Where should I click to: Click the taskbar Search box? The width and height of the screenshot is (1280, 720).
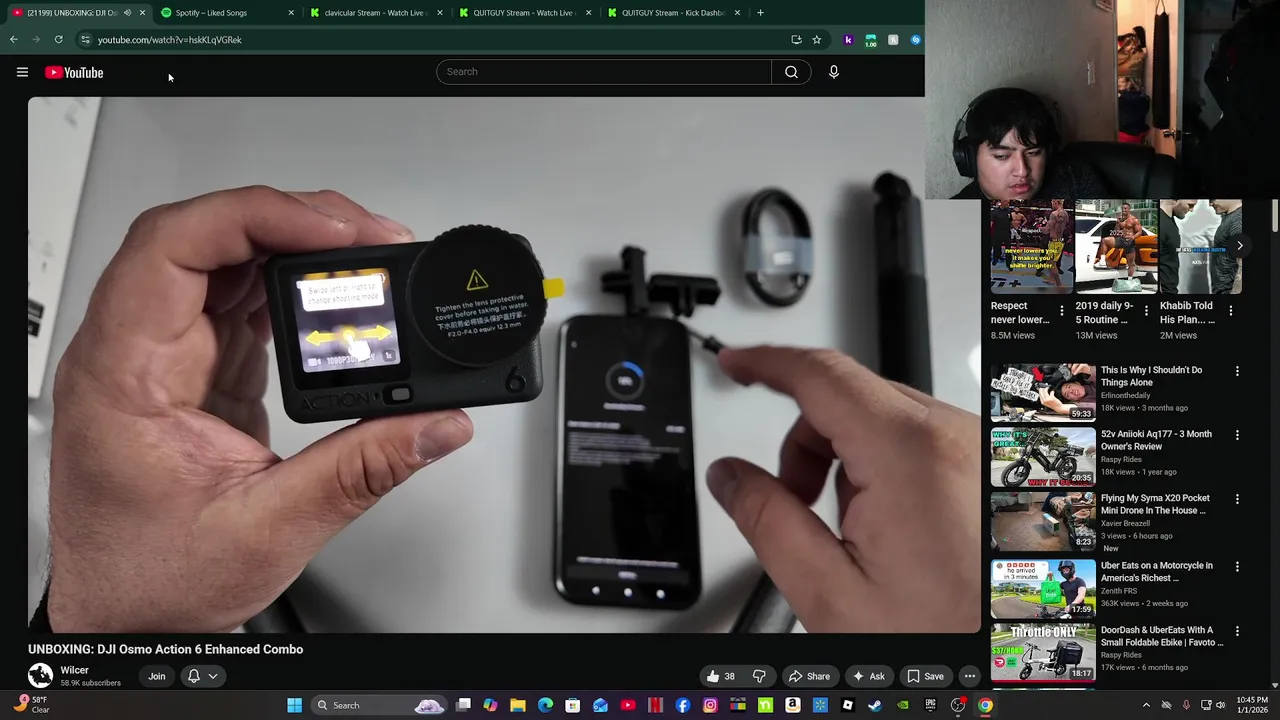pos(379,705)
